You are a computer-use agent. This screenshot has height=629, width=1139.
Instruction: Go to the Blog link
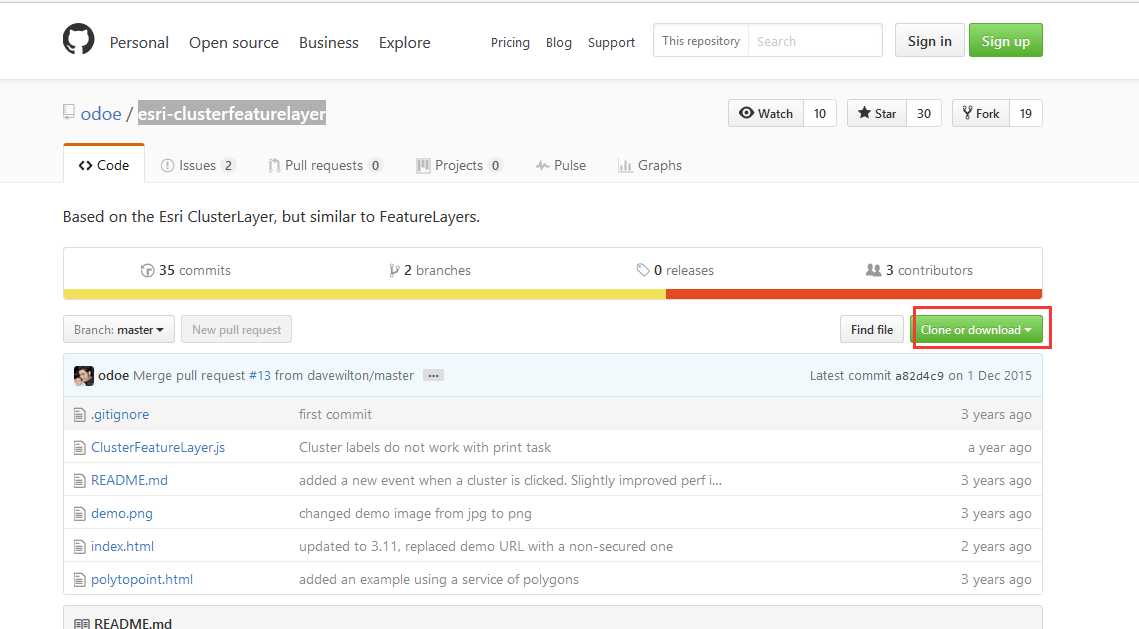pos(559,42)
